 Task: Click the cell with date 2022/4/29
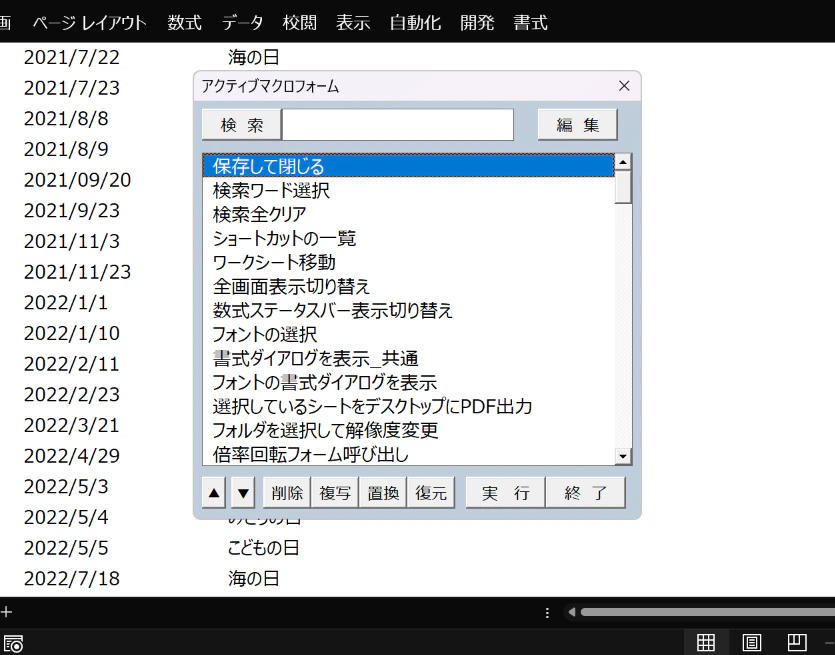[x=72, y=456]
